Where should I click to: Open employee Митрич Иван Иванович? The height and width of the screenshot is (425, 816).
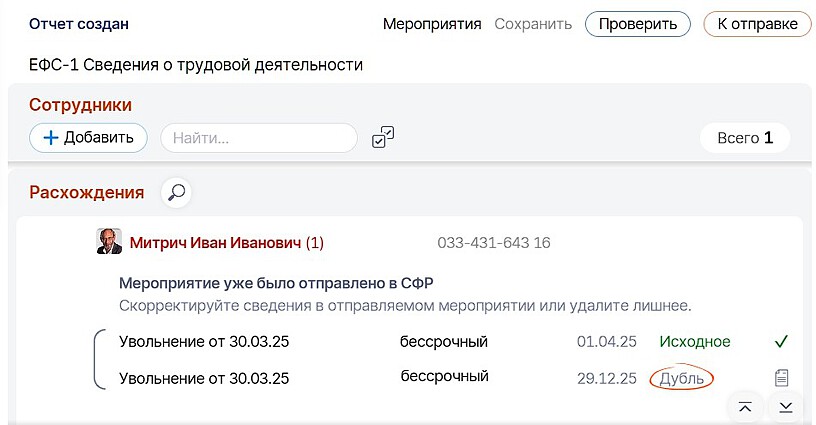coord(215,243)
